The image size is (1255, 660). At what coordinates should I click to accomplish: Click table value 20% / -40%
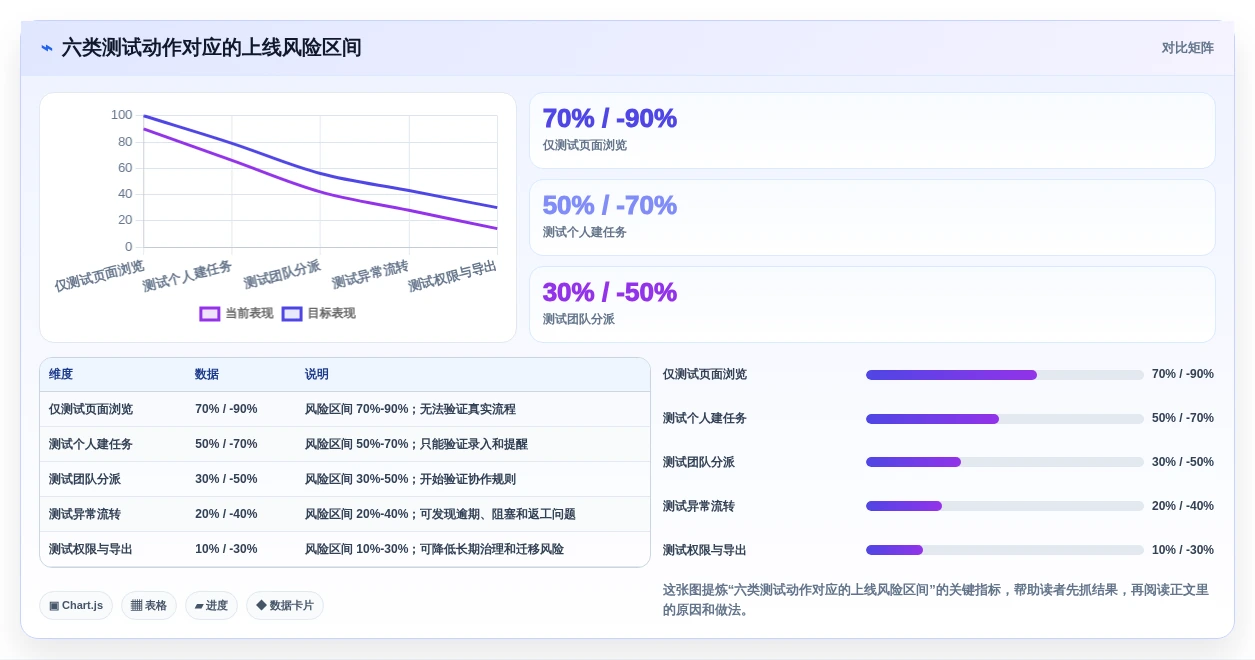click(x=226, y=515)
